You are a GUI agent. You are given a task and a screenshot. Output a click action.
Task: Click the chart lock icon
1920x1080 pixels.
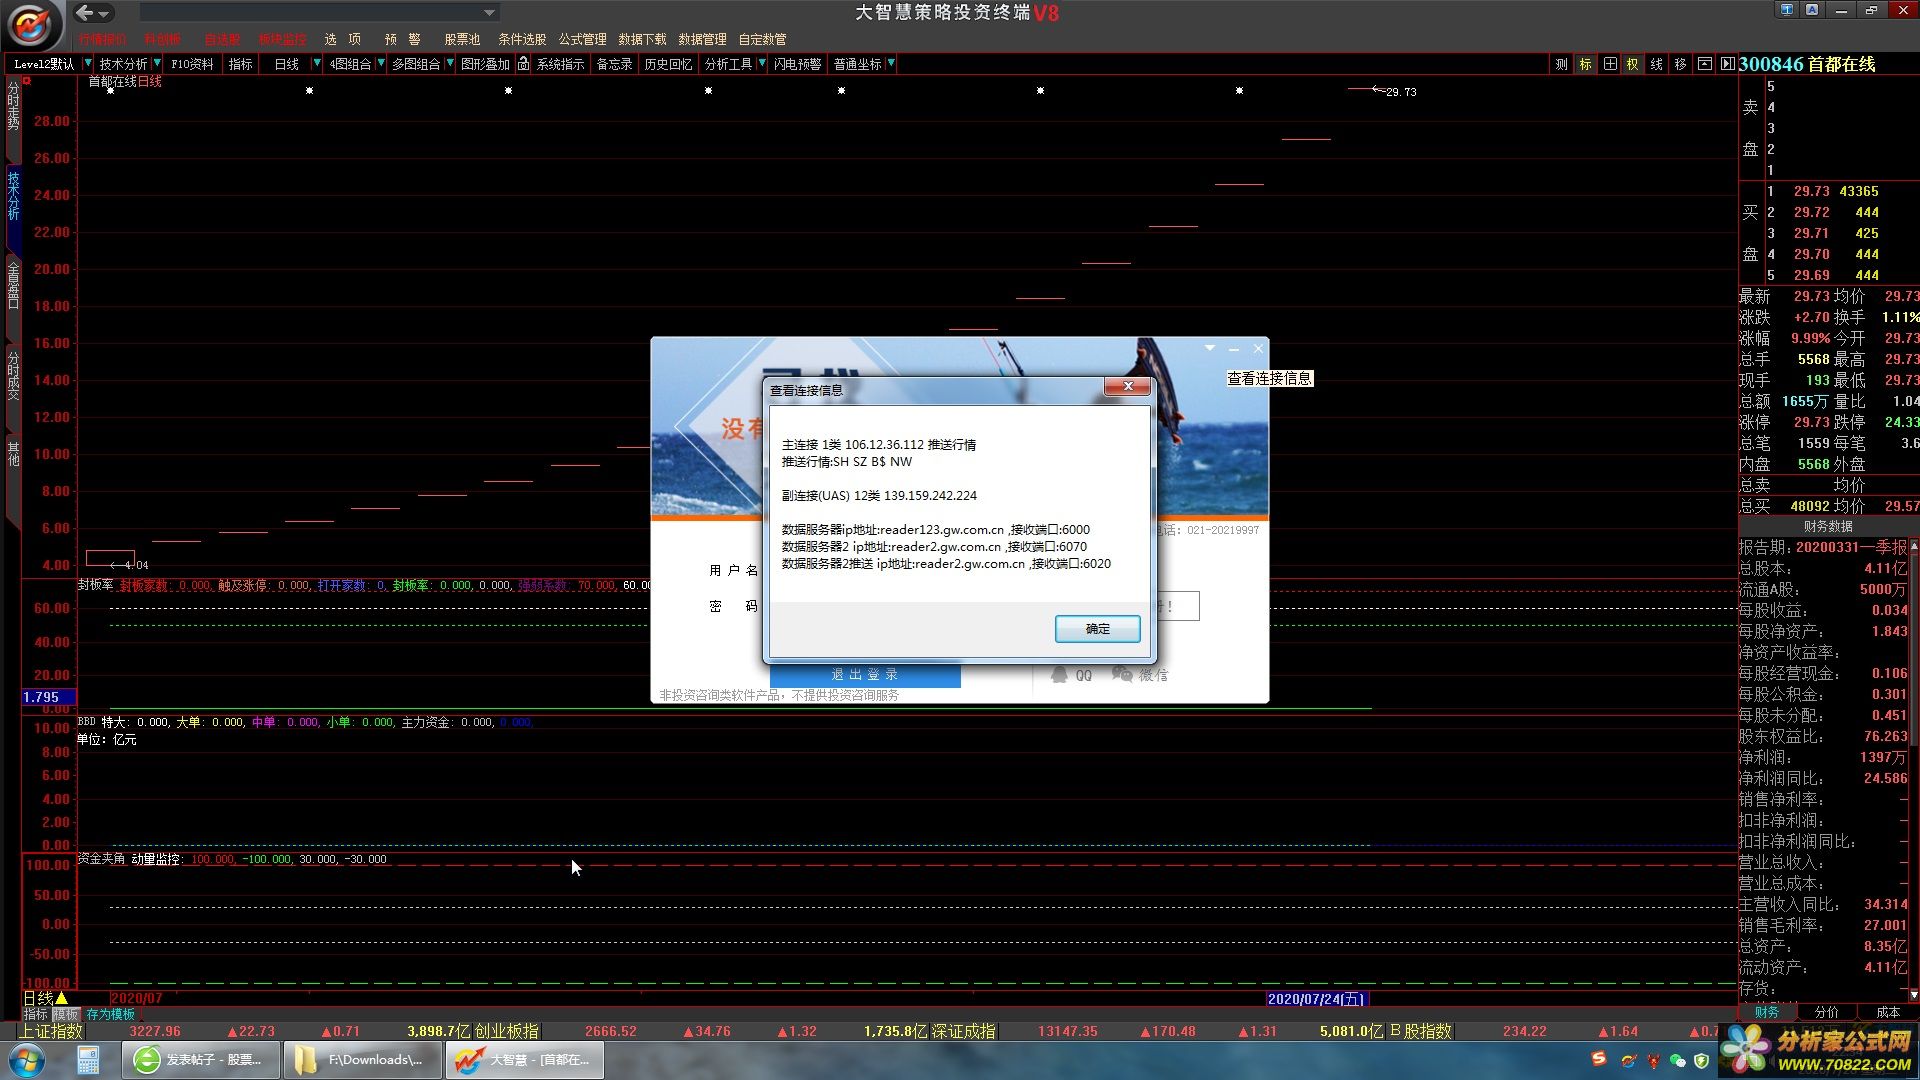click(523, 63)
